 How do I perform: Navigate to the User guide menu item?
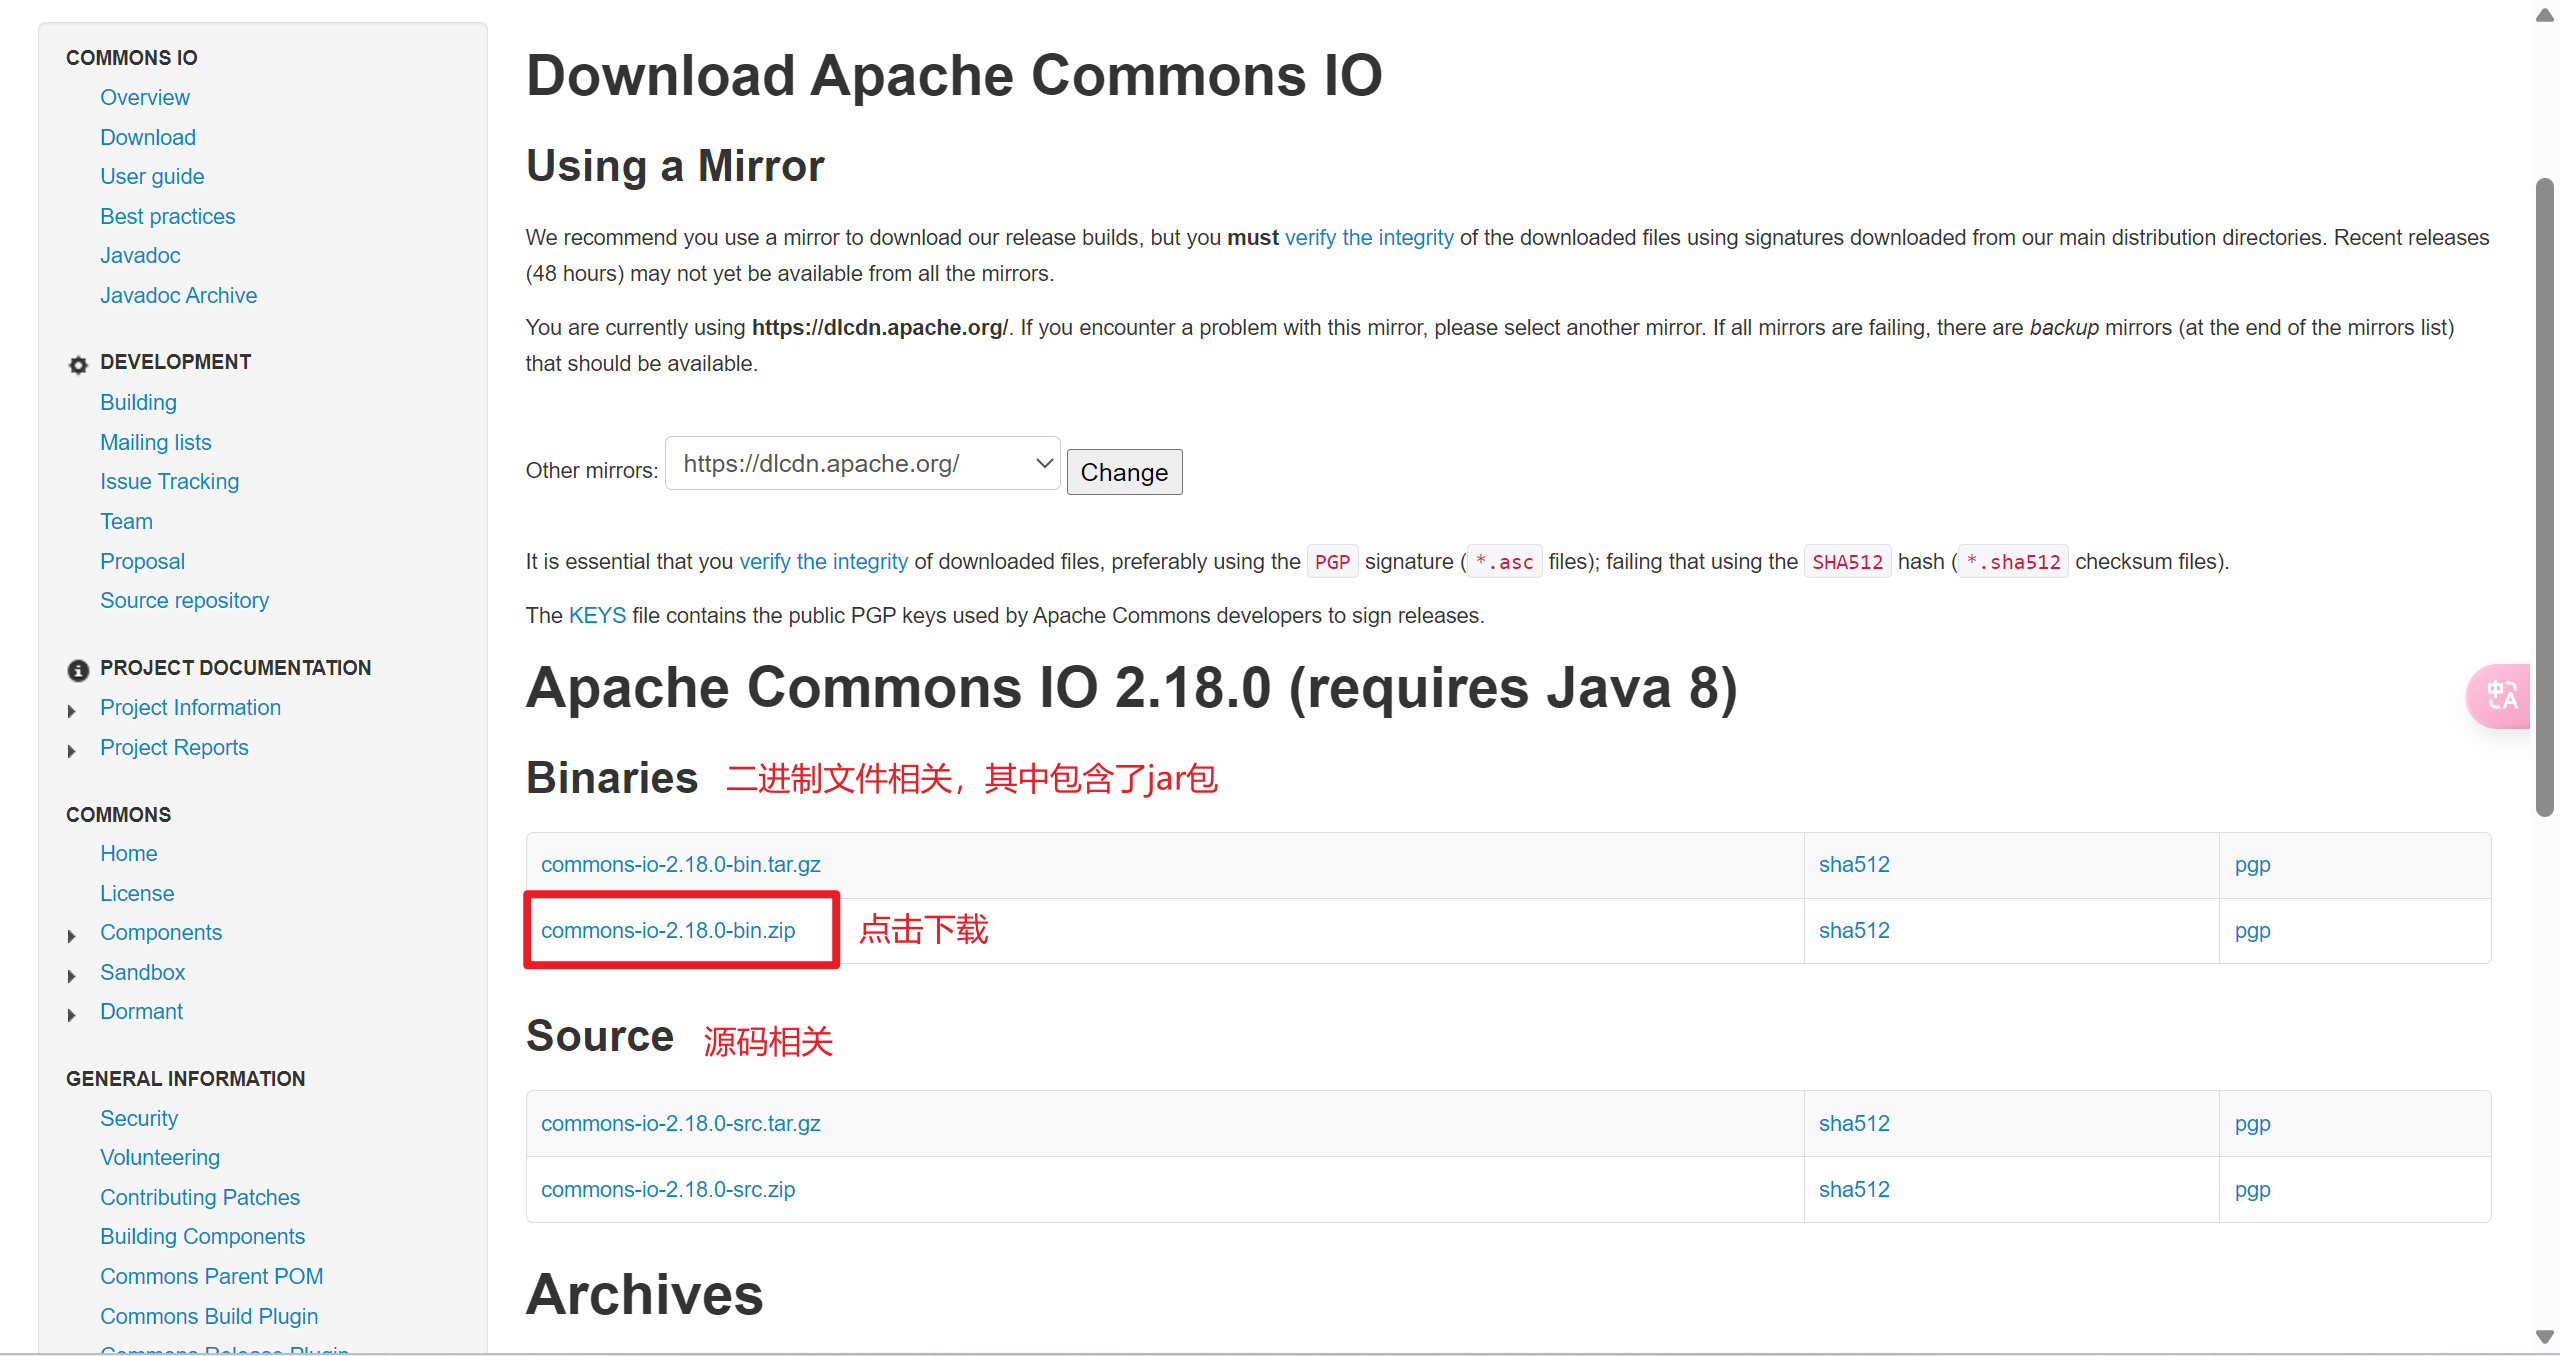coord(152,176)
